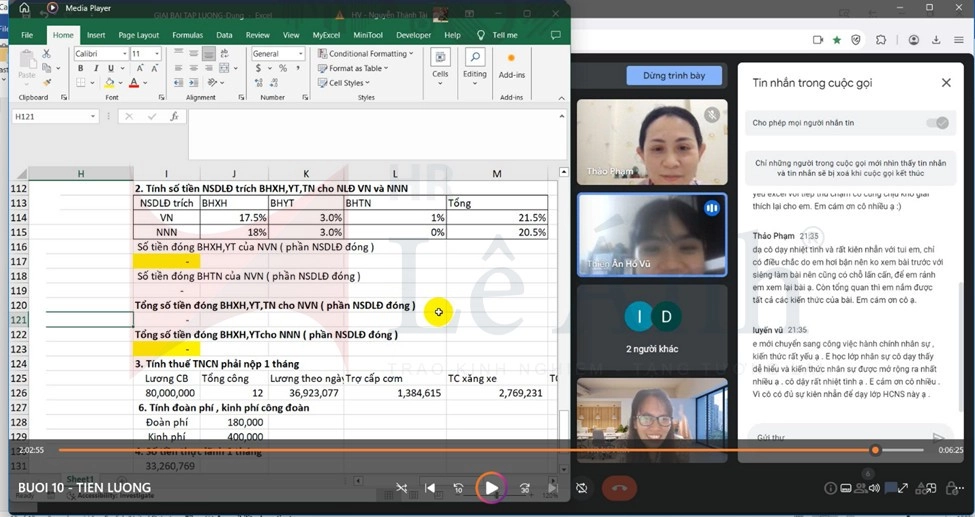This screenshot has width=975, height=517.
Task: Close the 'Tin nhắn trong cuộc gọi' panel
Action: coord(945,83)
